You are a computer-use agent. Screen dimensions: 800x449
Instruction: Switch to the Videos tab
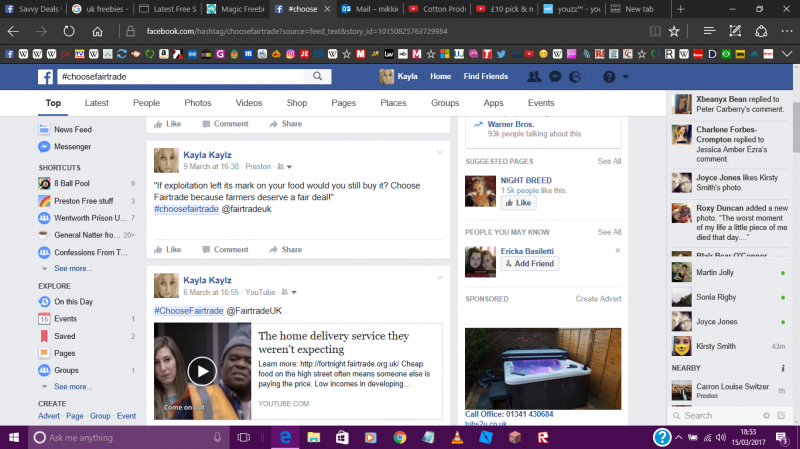248,103
